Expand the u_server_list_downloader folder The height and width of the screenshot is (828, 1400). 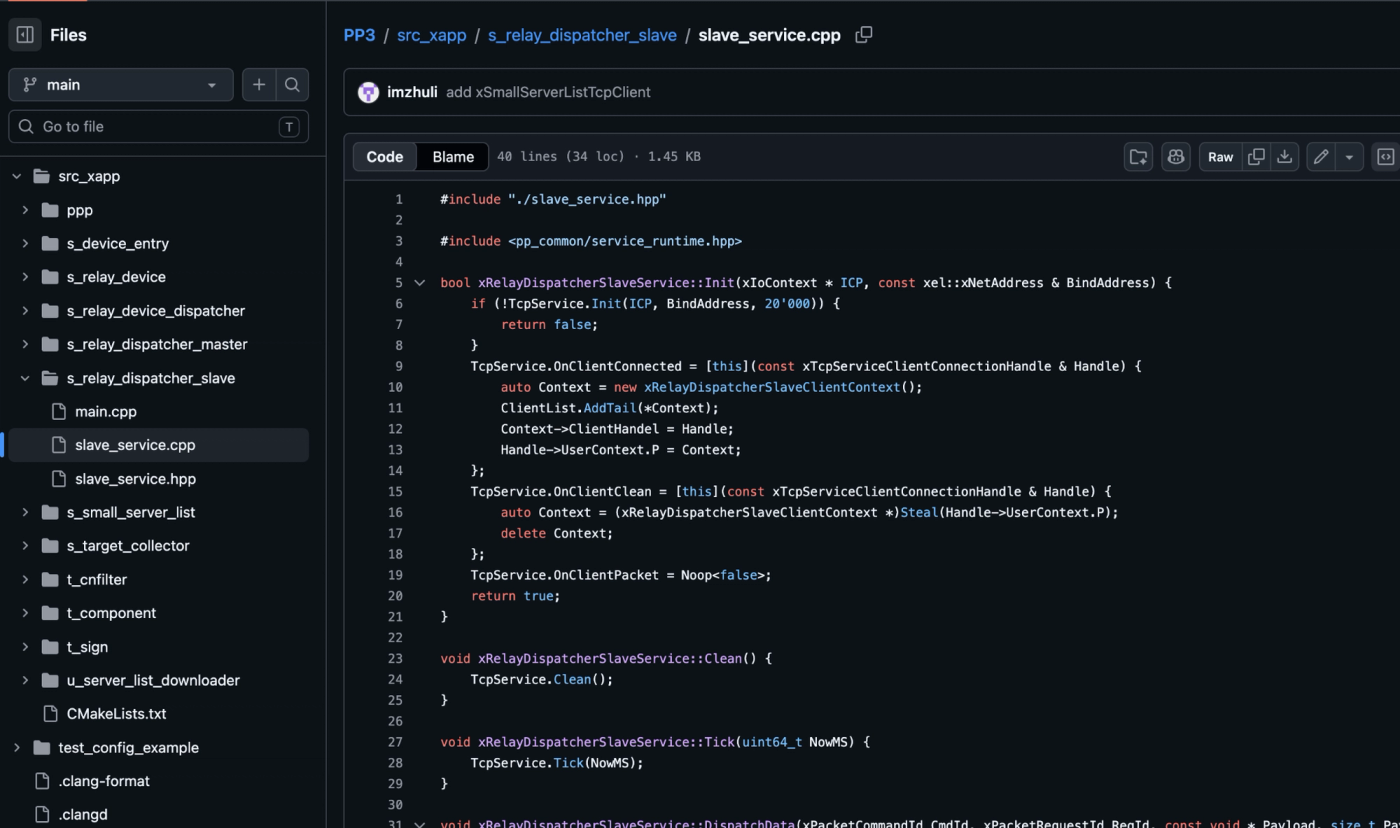[25, 680]
